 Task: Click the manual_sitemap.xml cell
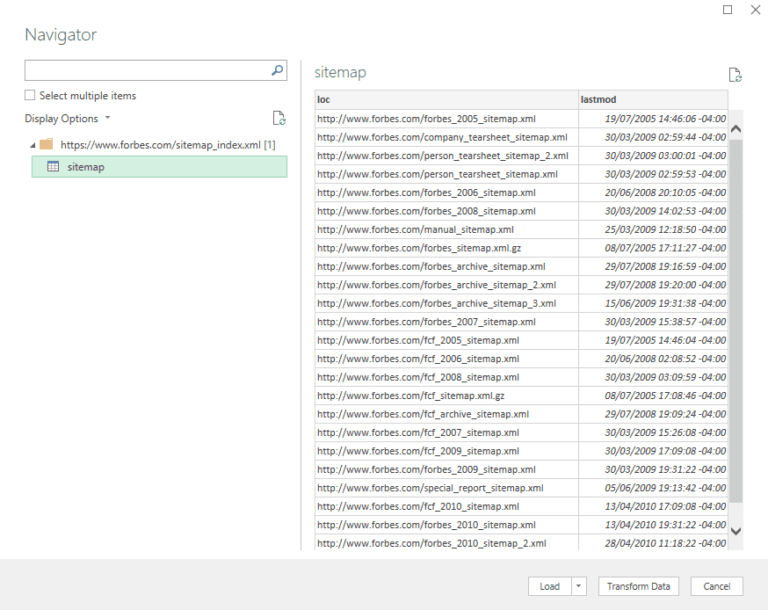(x=446, y=229)
